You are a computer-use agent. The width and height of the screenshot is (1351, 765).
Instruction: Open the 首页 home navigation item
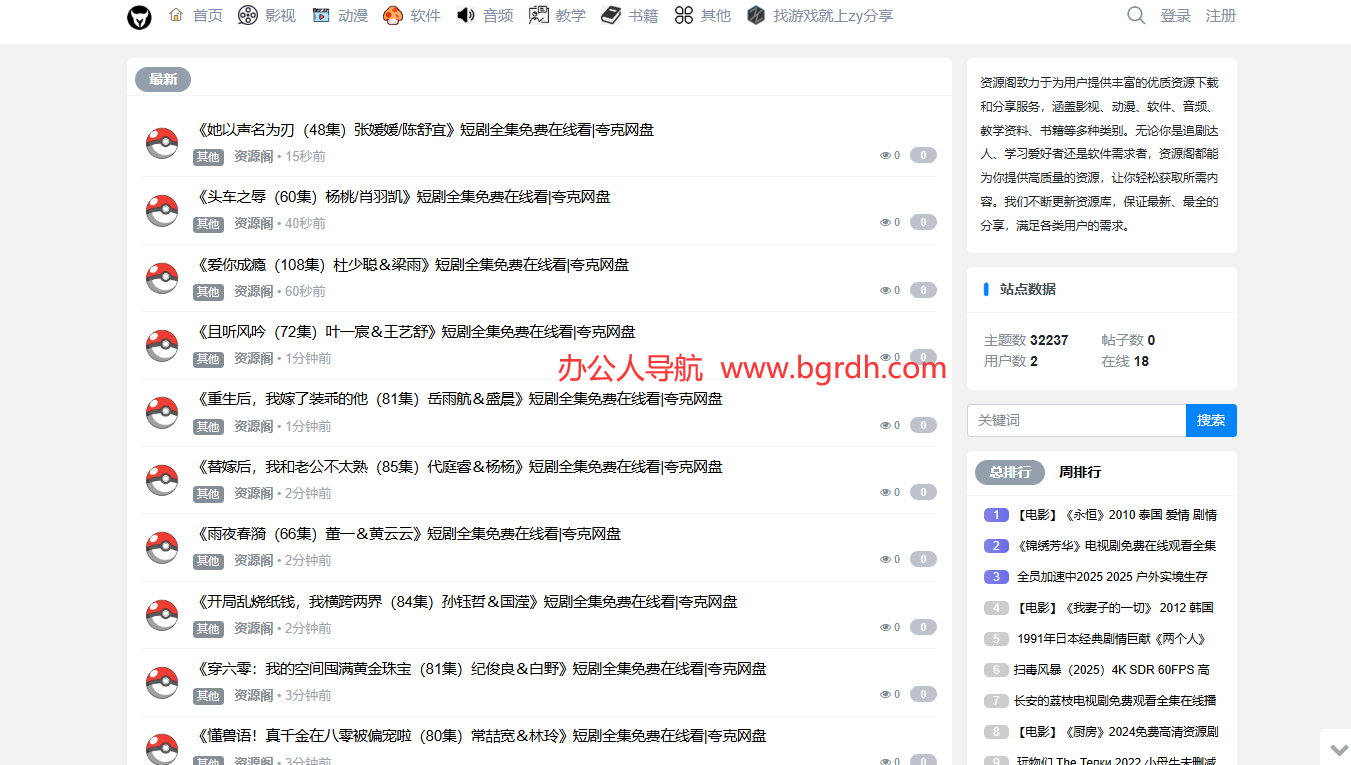[196, 16]
